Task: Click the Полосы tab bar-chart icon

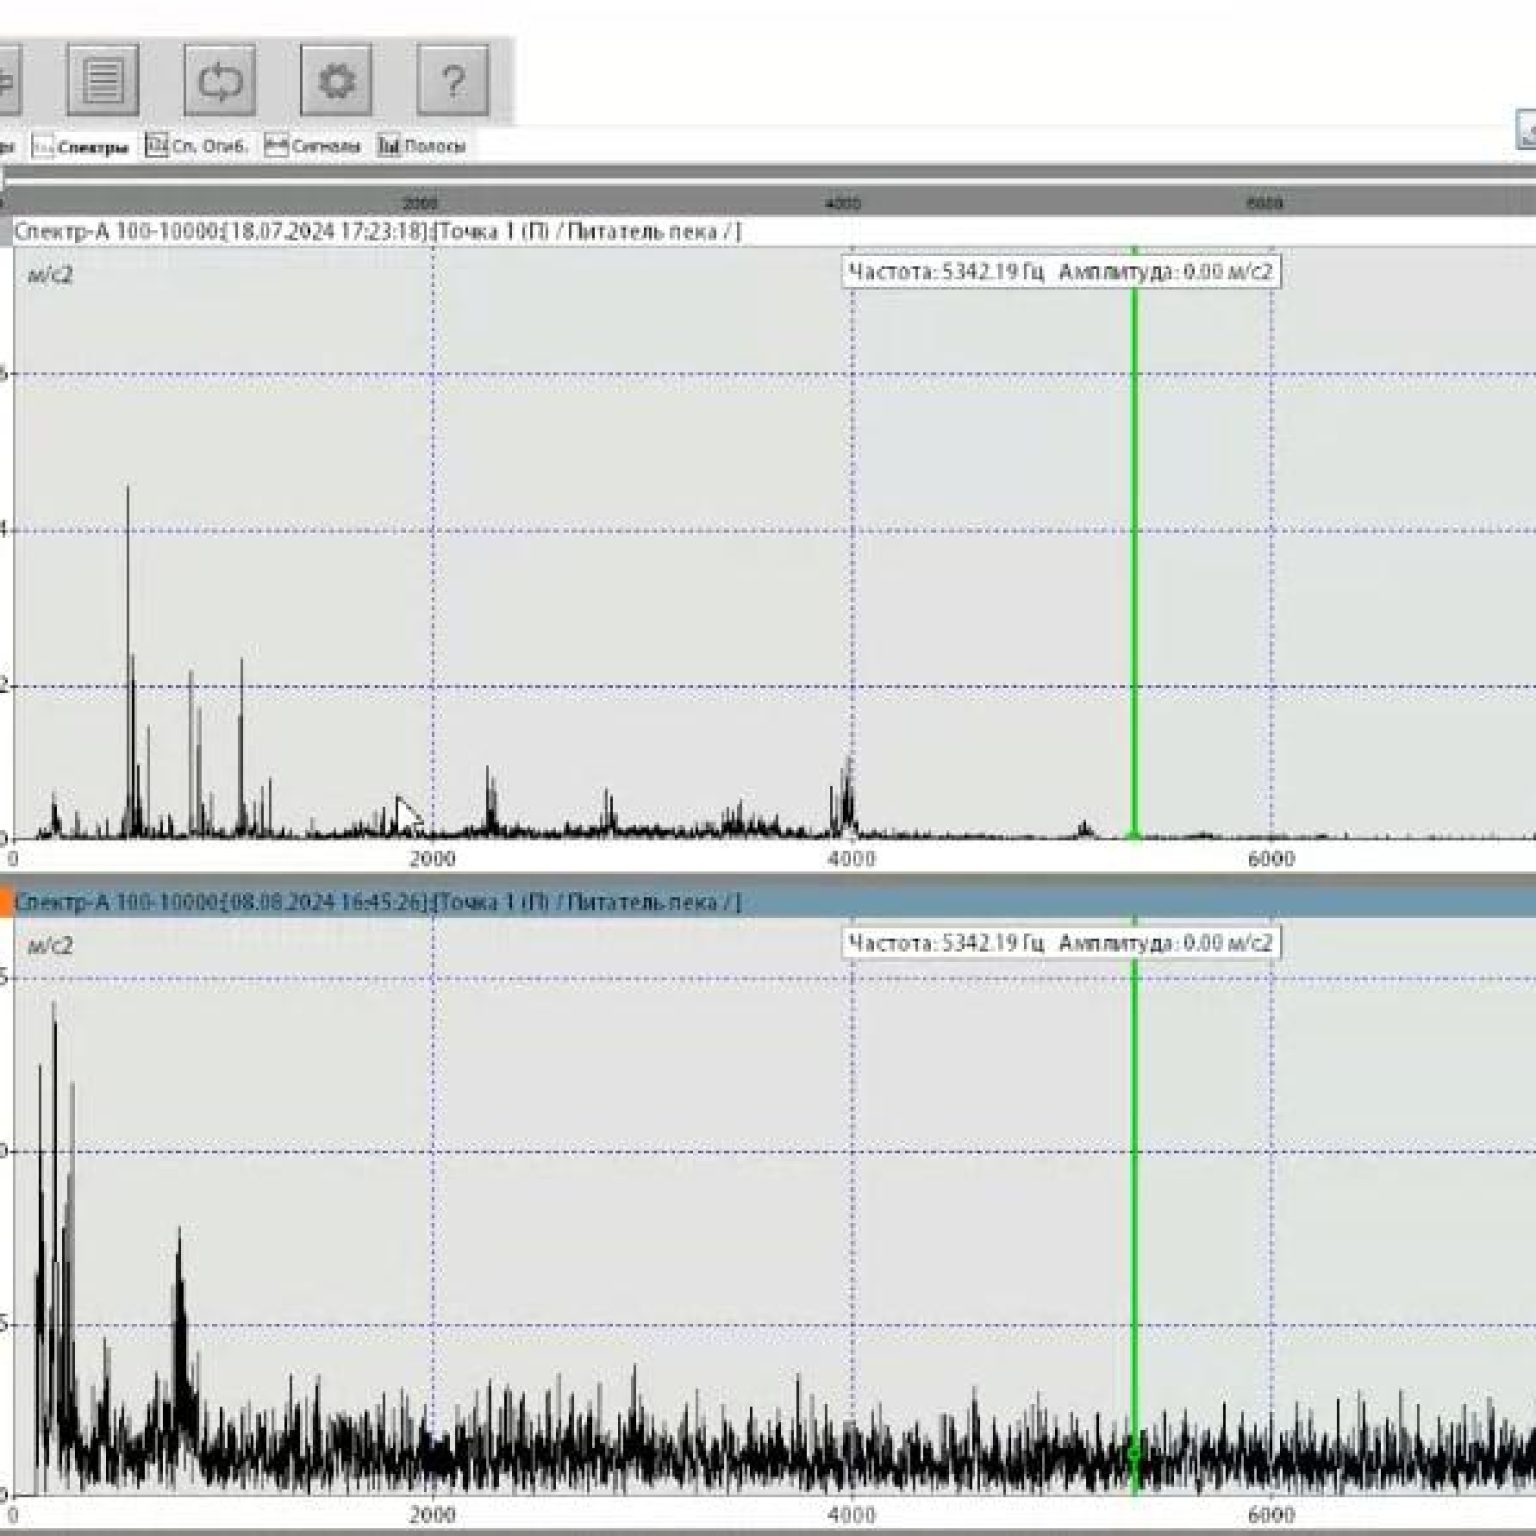Action: click(x=388, y=146)
